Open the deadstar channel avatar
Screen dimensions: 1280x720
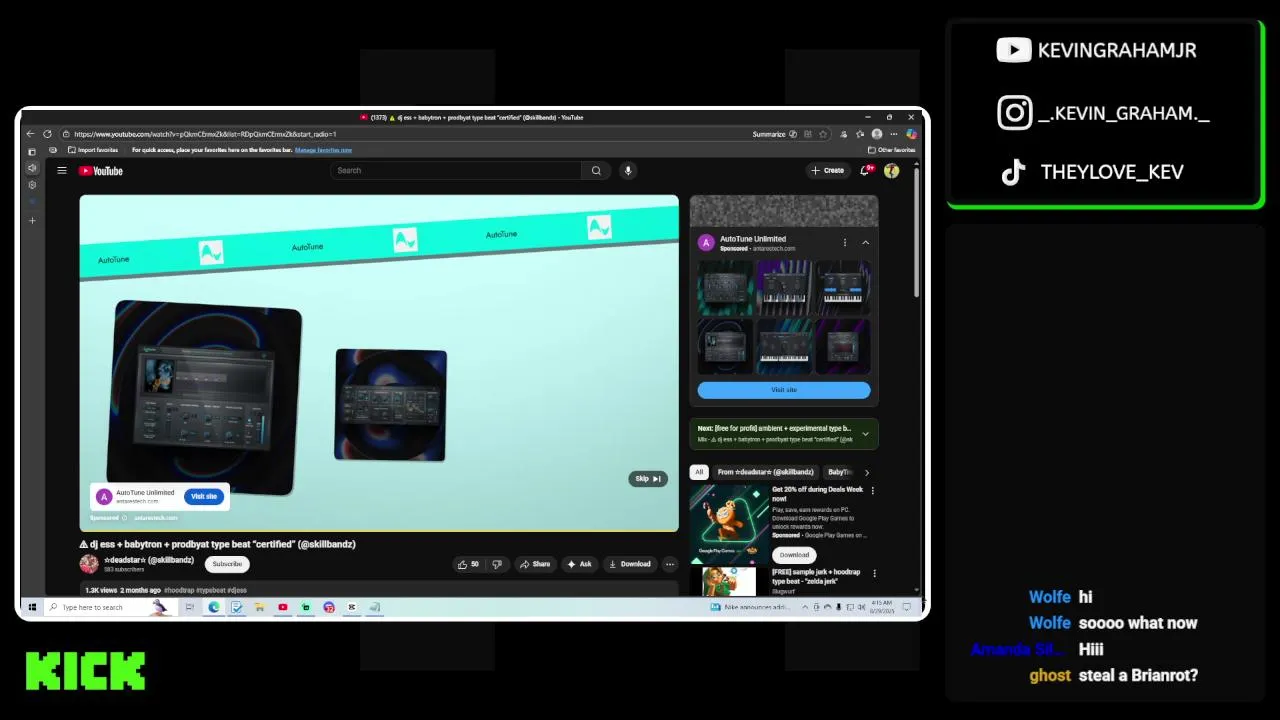[x=89, y=564]
